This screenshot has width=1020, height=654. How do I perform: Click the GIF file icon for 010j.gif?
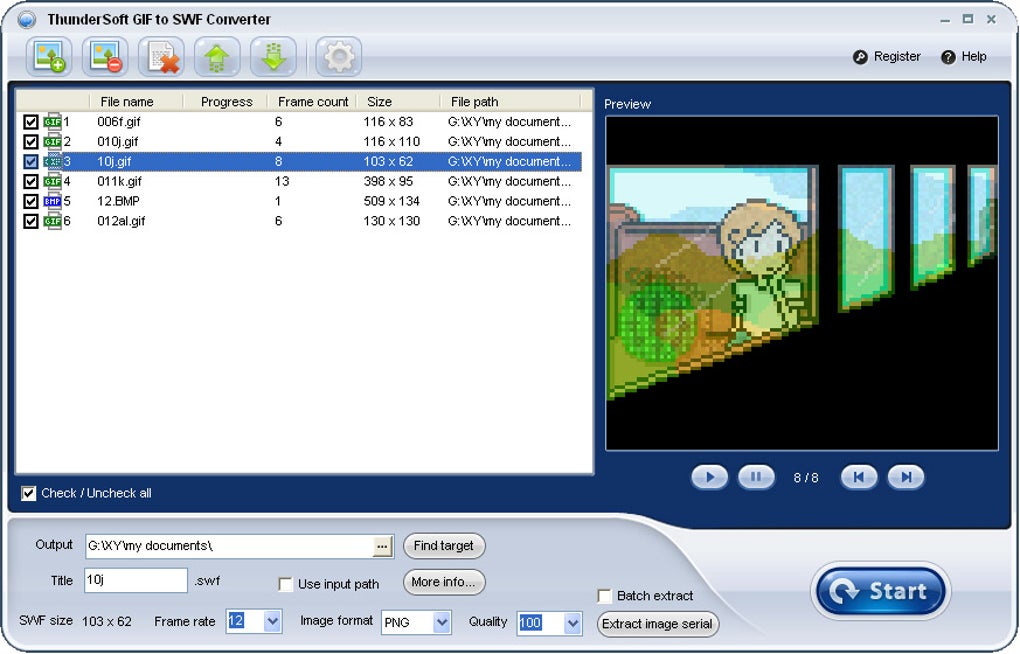pos(52,141)
